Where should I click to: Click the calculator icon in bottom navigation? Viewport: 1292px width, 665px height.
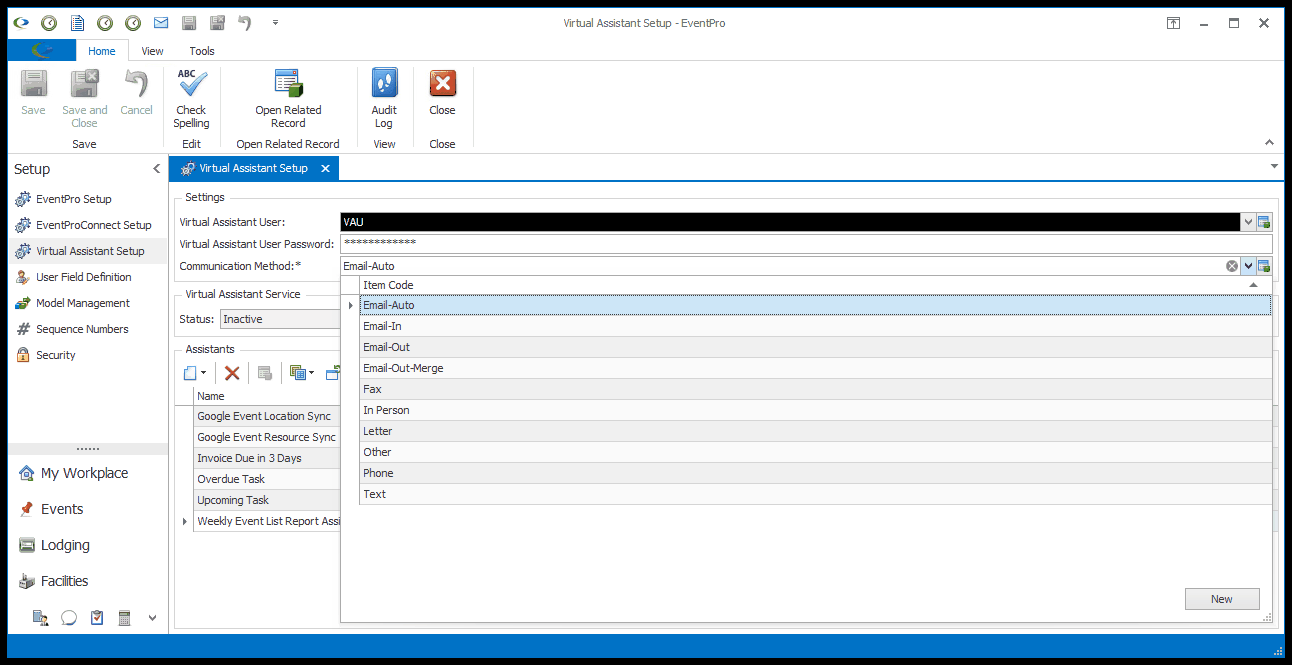125,617
